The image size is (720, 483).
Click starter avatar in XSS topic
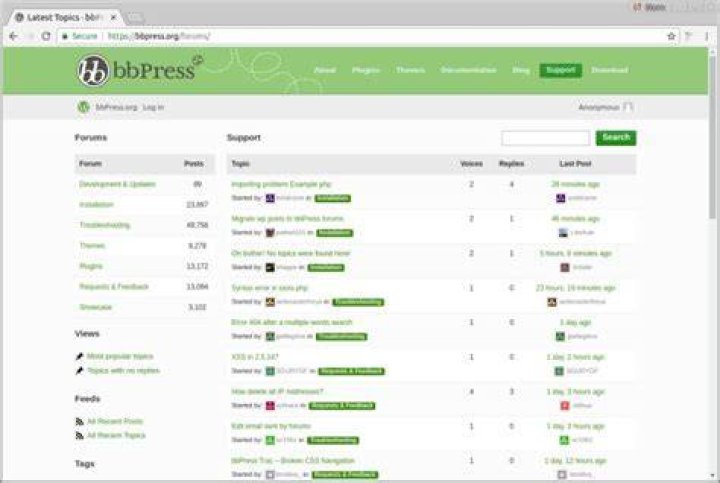(270, 371)
